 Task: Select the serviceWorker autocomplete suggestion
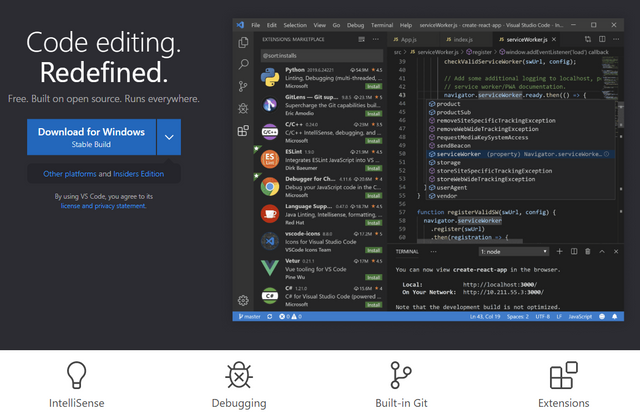pos(521,154)
